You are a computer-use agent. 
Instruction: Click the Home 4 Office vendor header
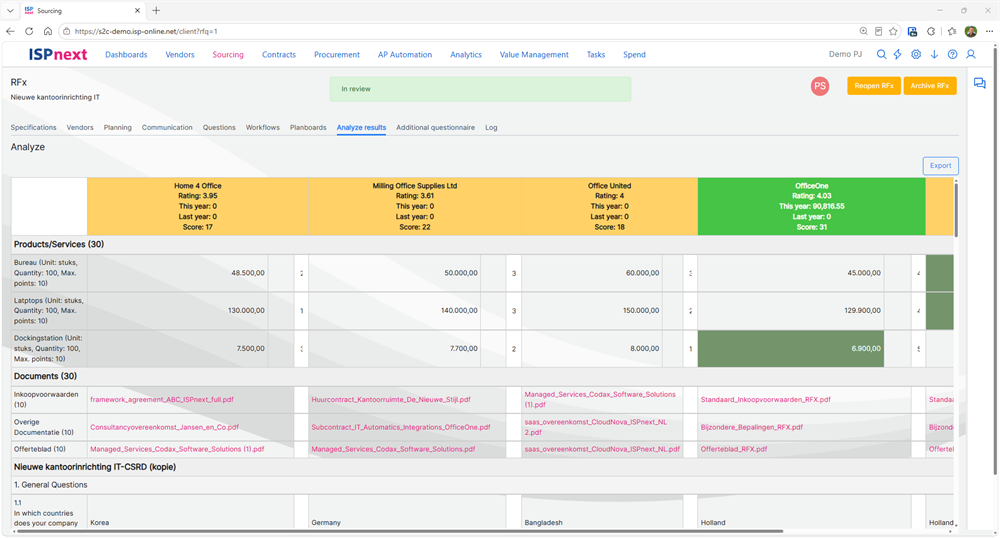pyautogui.click(x=198, y=207)
